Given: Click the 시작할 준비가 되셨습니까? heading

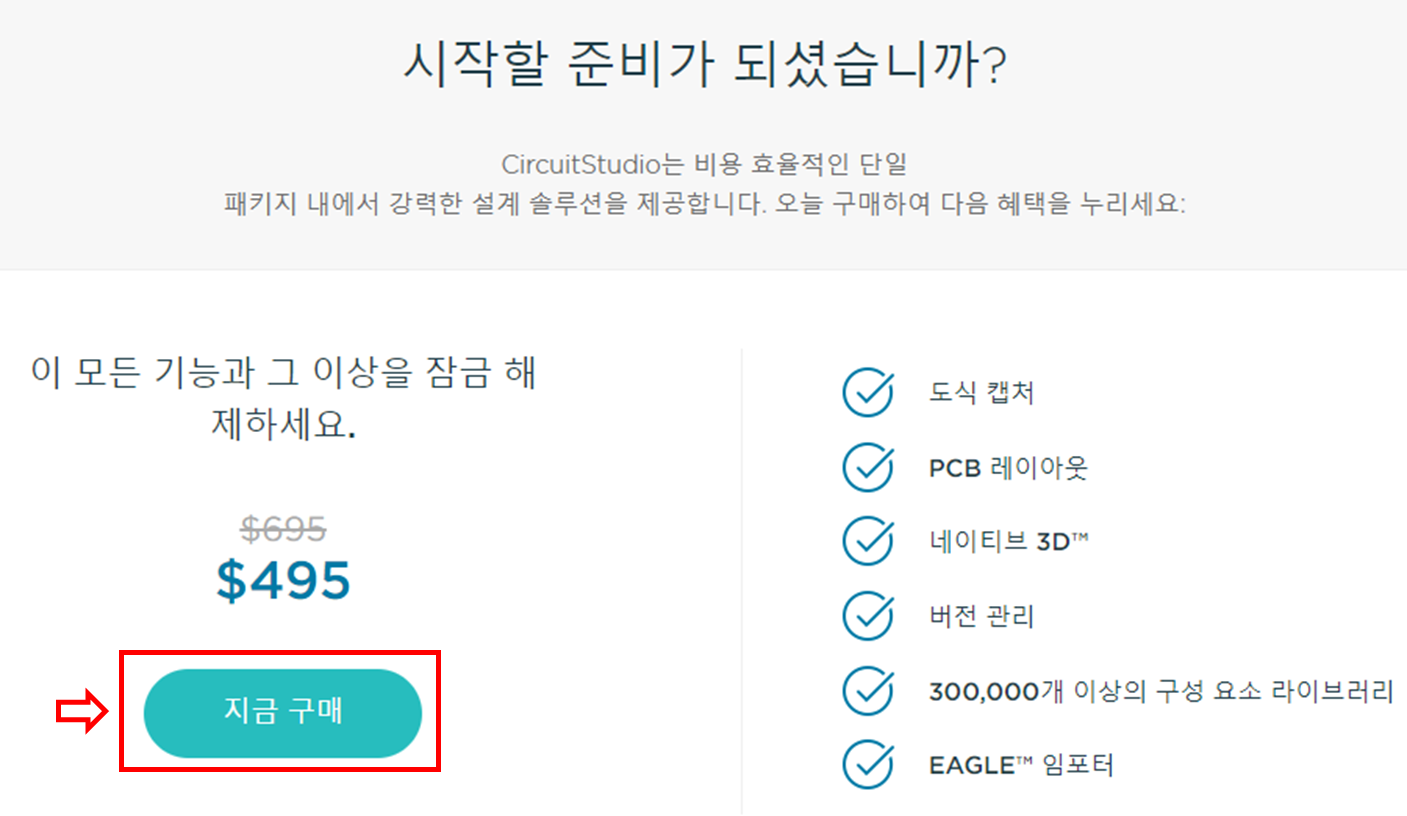Looking at the screenshot, I should pos(704,65).
